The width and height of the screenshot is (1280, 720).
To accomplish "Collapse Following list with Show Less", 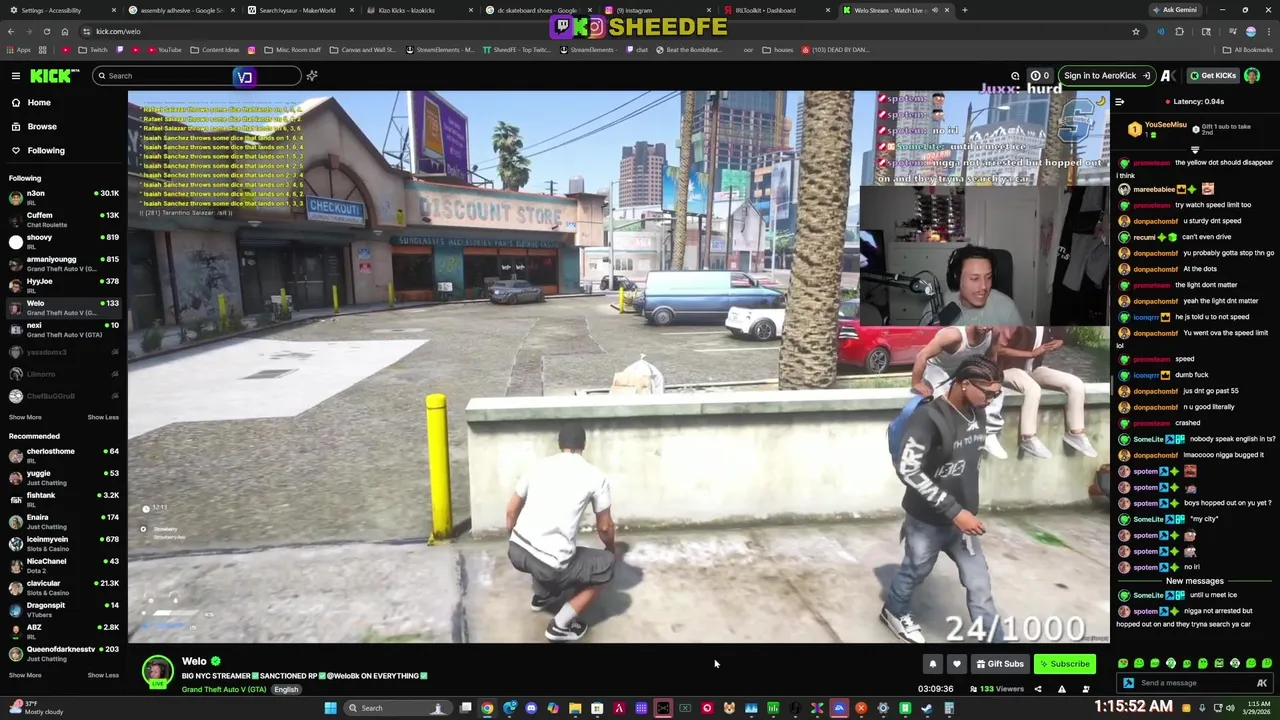I will point(103,417).
